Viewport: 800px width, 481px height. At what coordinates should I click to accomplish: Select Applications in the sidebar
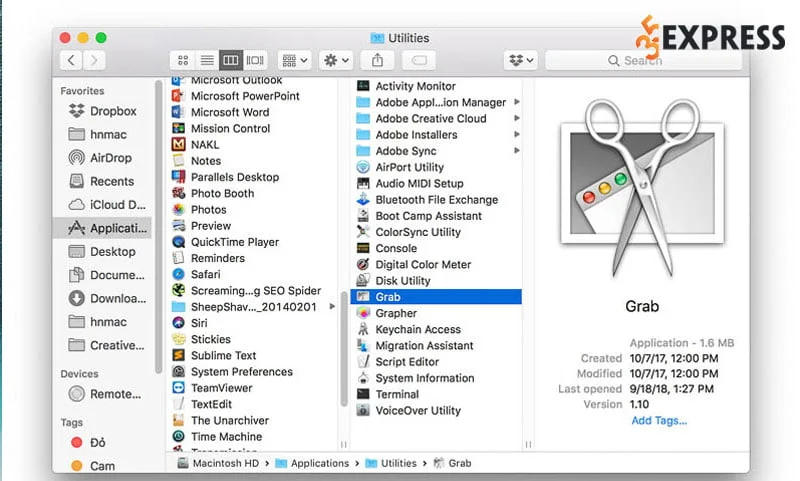click(103, 228)
